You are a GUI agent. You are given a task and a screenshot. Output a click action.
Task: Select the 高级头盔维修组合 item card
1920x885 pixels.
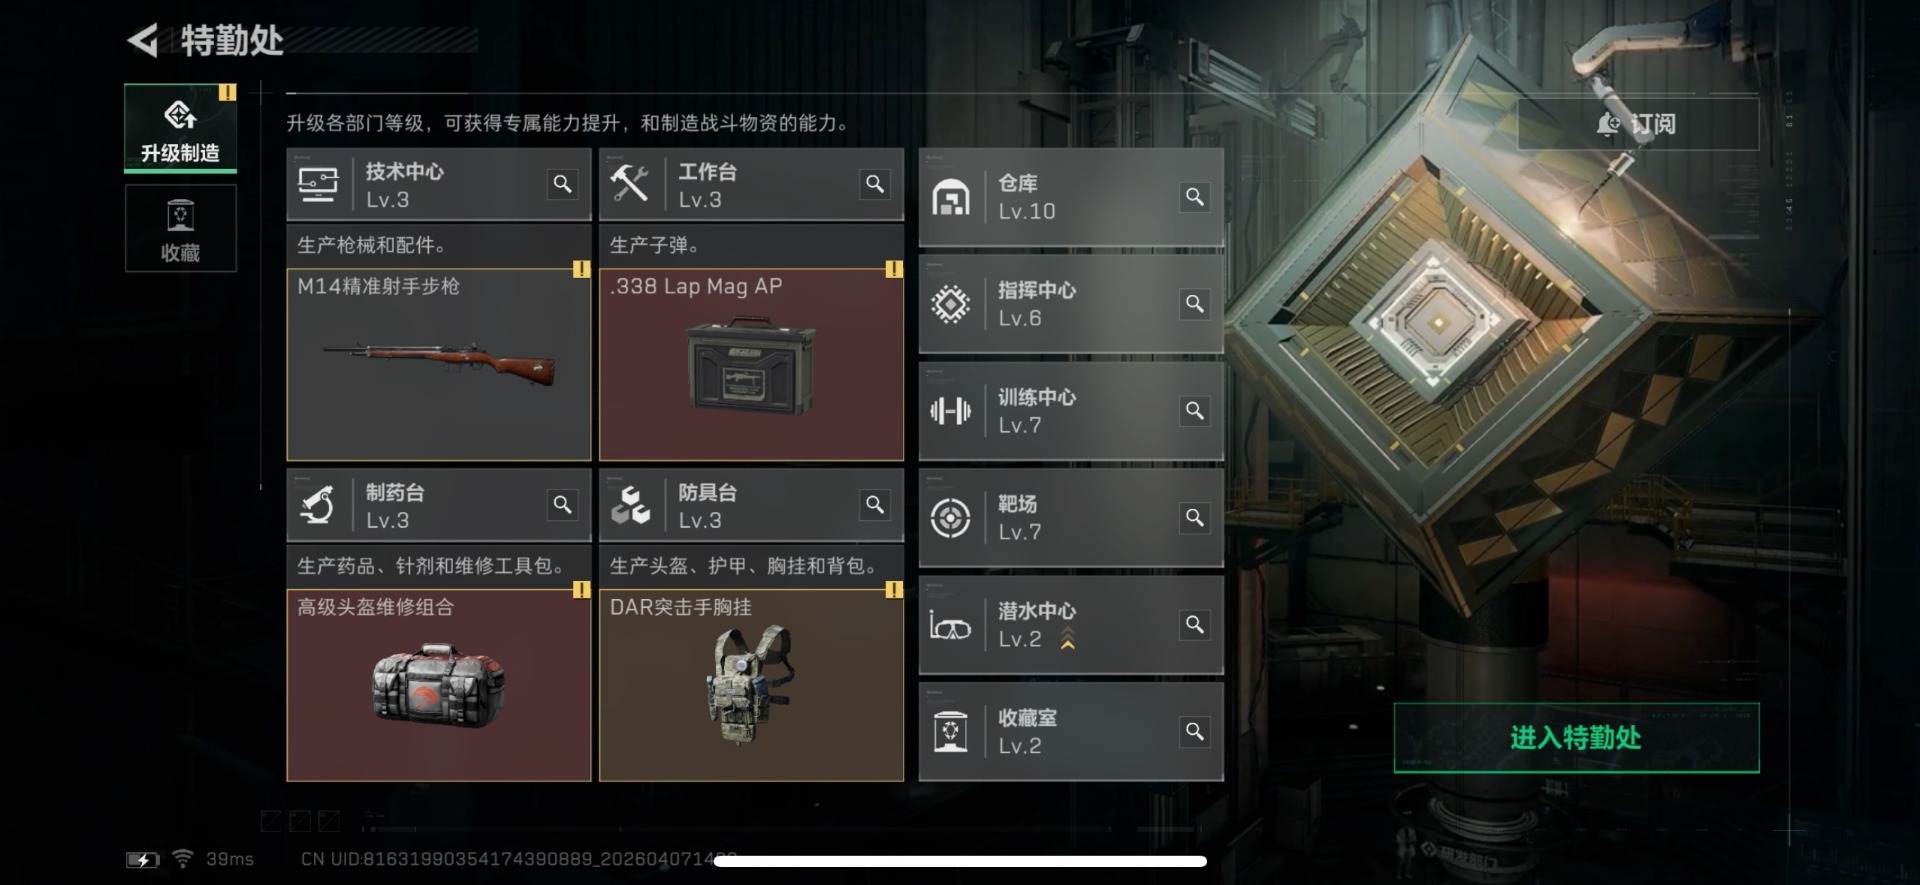(438, 685)
